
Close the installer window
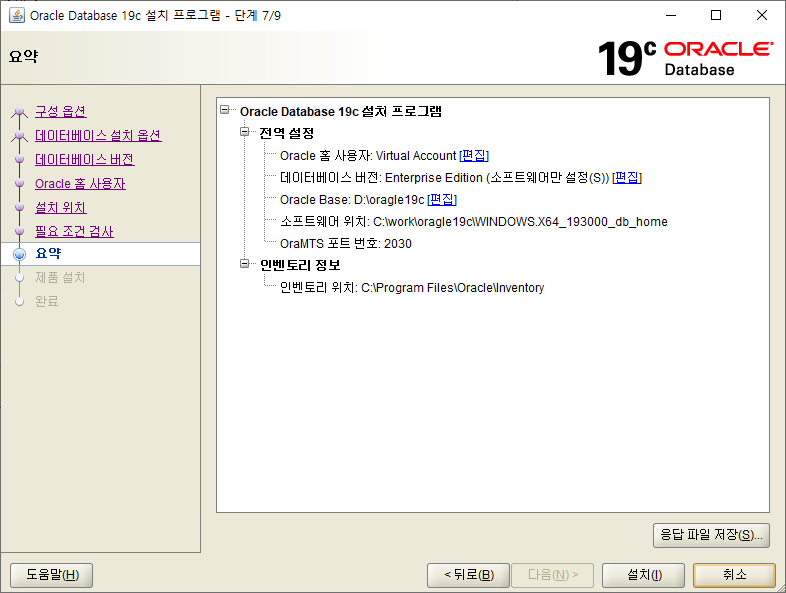762,15
